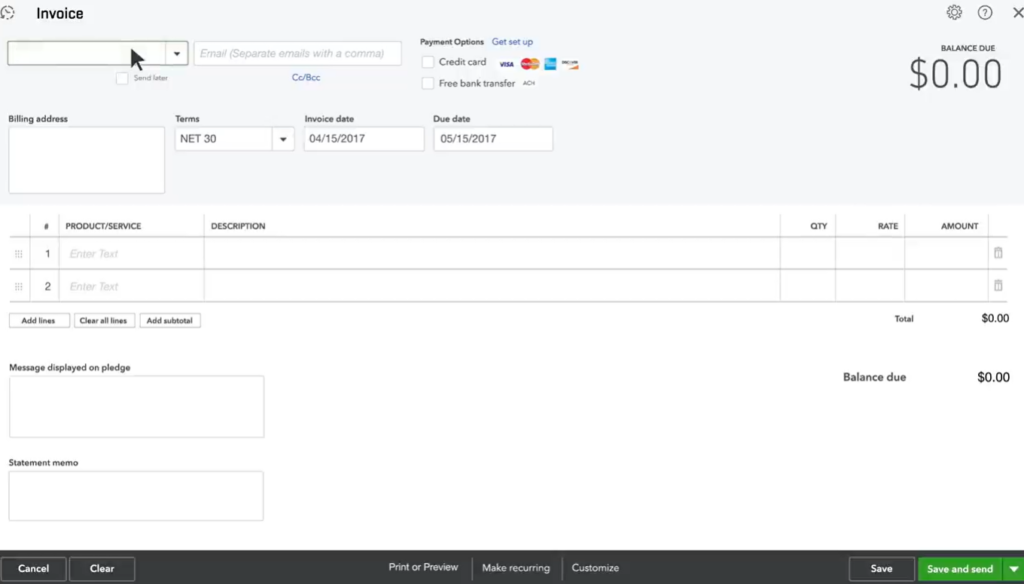Open the customer selection dropdown
This screenshot has height=584, width=1024.
[x=177, y=53]
